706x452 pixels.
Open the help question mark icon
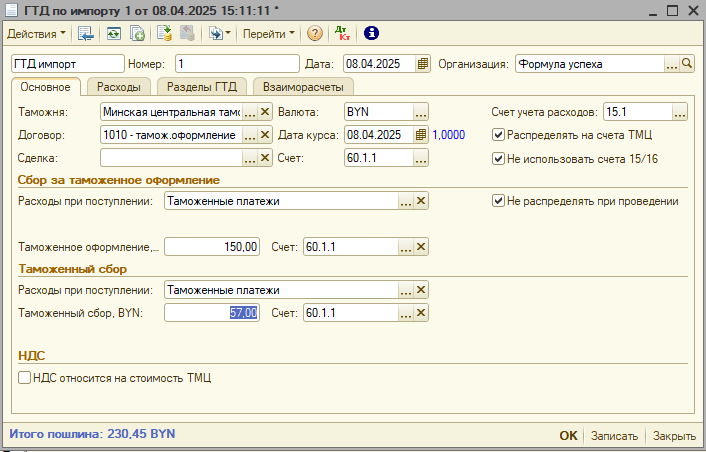pos(315,33)
